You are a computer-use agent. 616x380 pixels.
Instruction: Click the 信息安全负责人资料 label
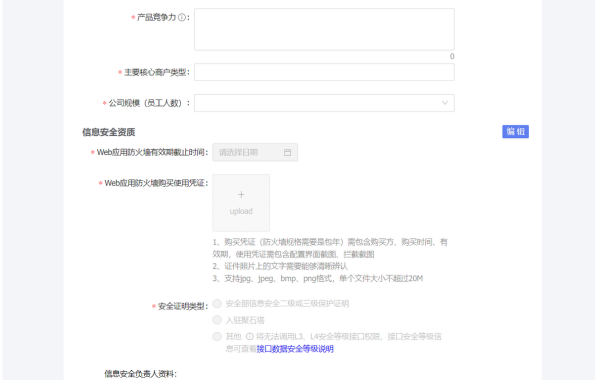click(140, 374)
